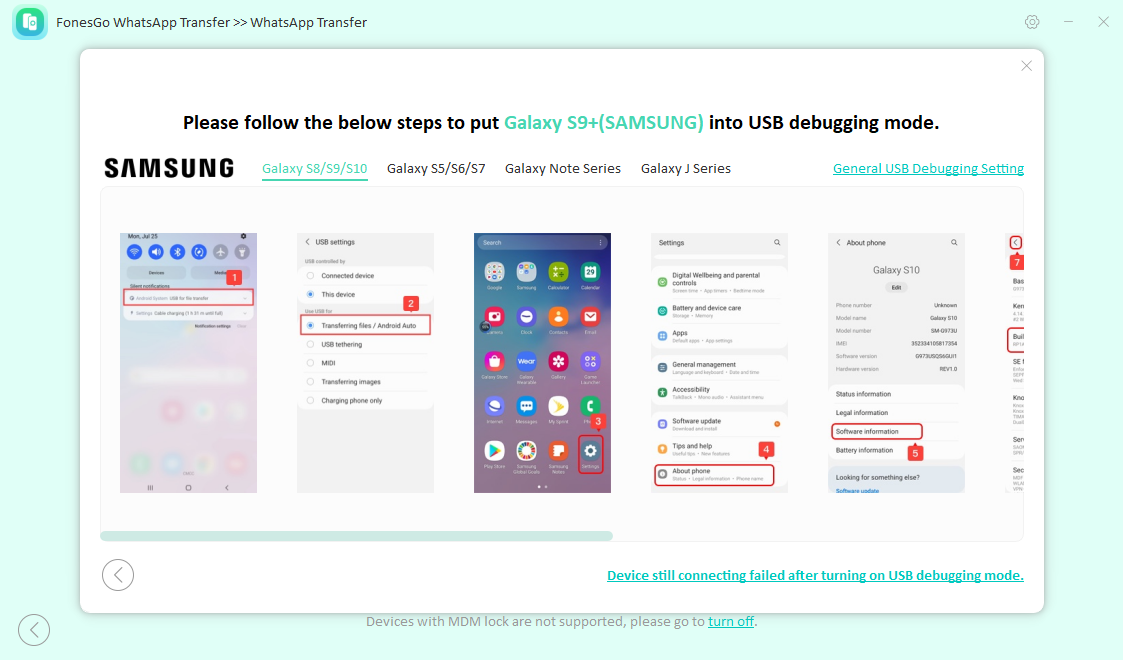Click step 5 About phone screenshot

click(896, 363)
